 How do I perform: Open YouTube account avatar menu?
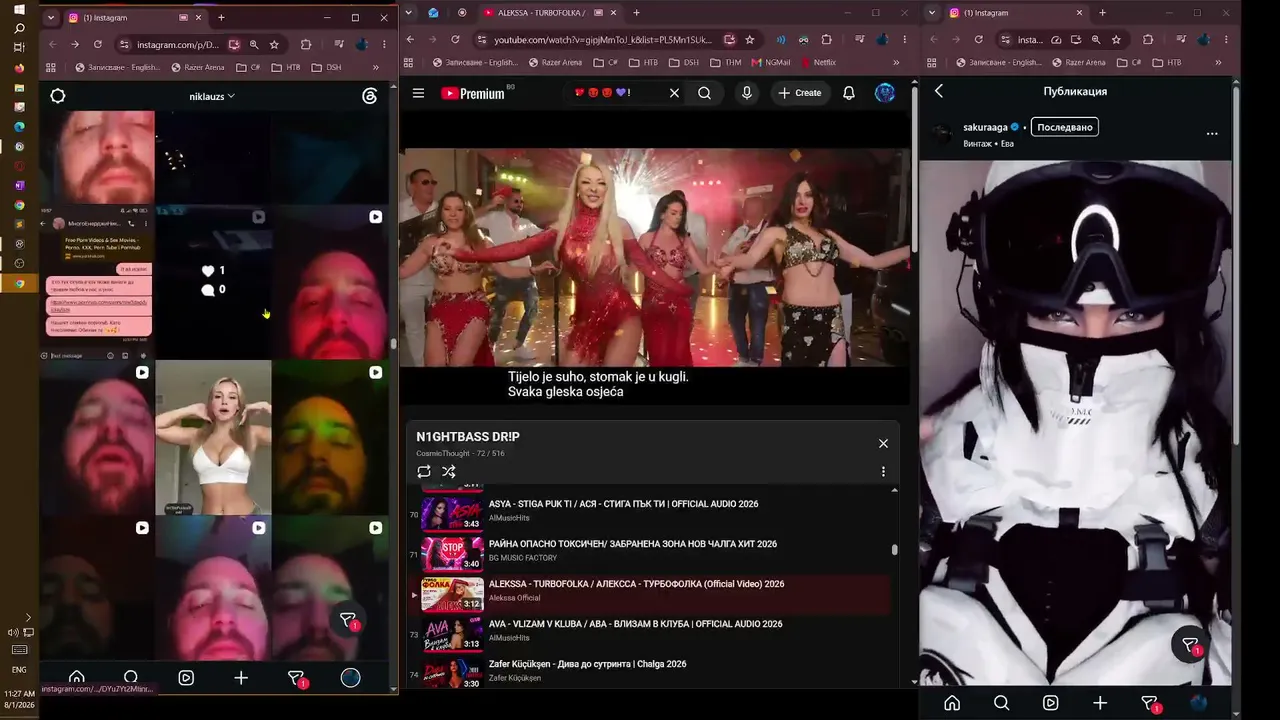click(x=885, y=93)
